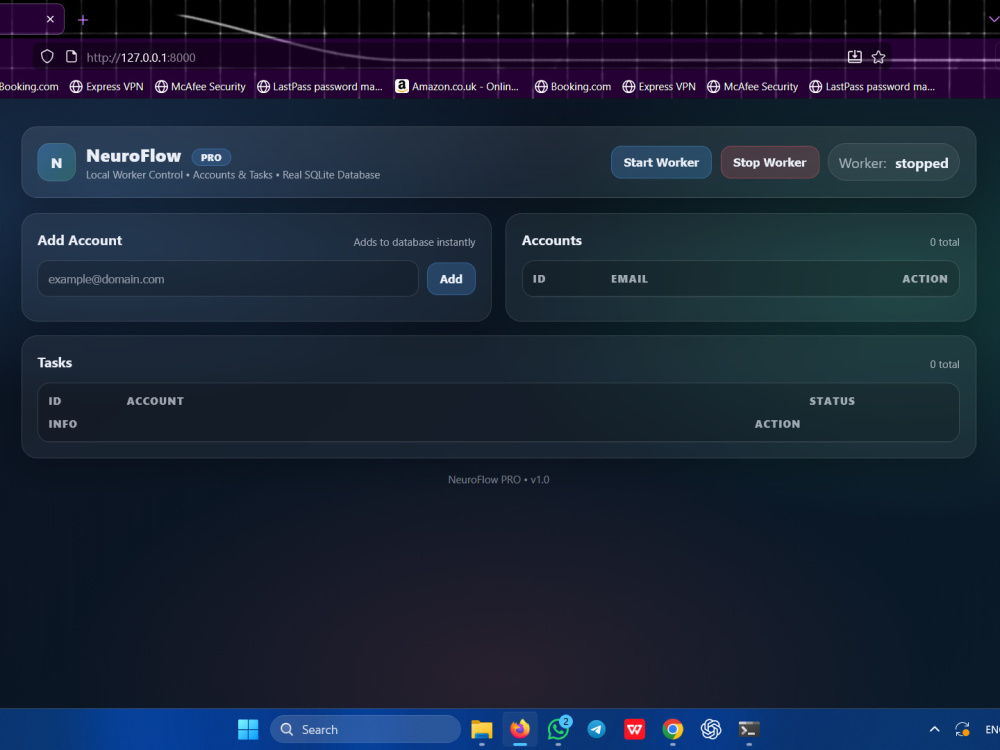Click the ACTION header in Tasks table

click(777, 424)
